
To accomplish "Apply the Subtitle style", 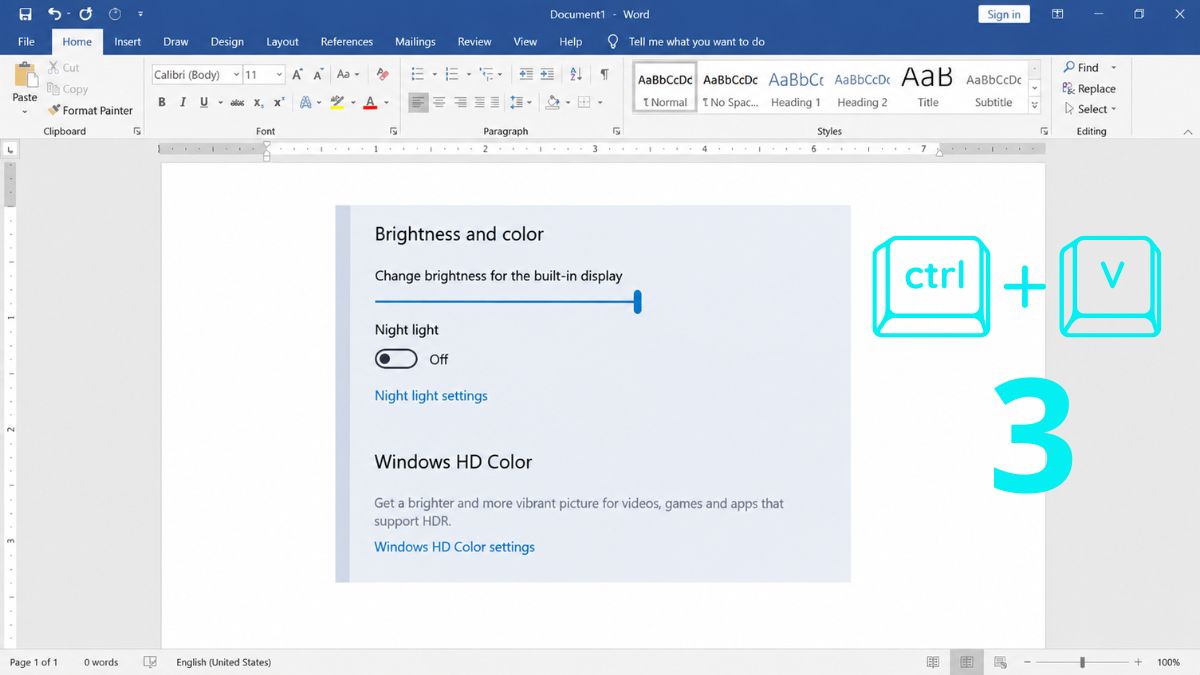I will [993, 90].
